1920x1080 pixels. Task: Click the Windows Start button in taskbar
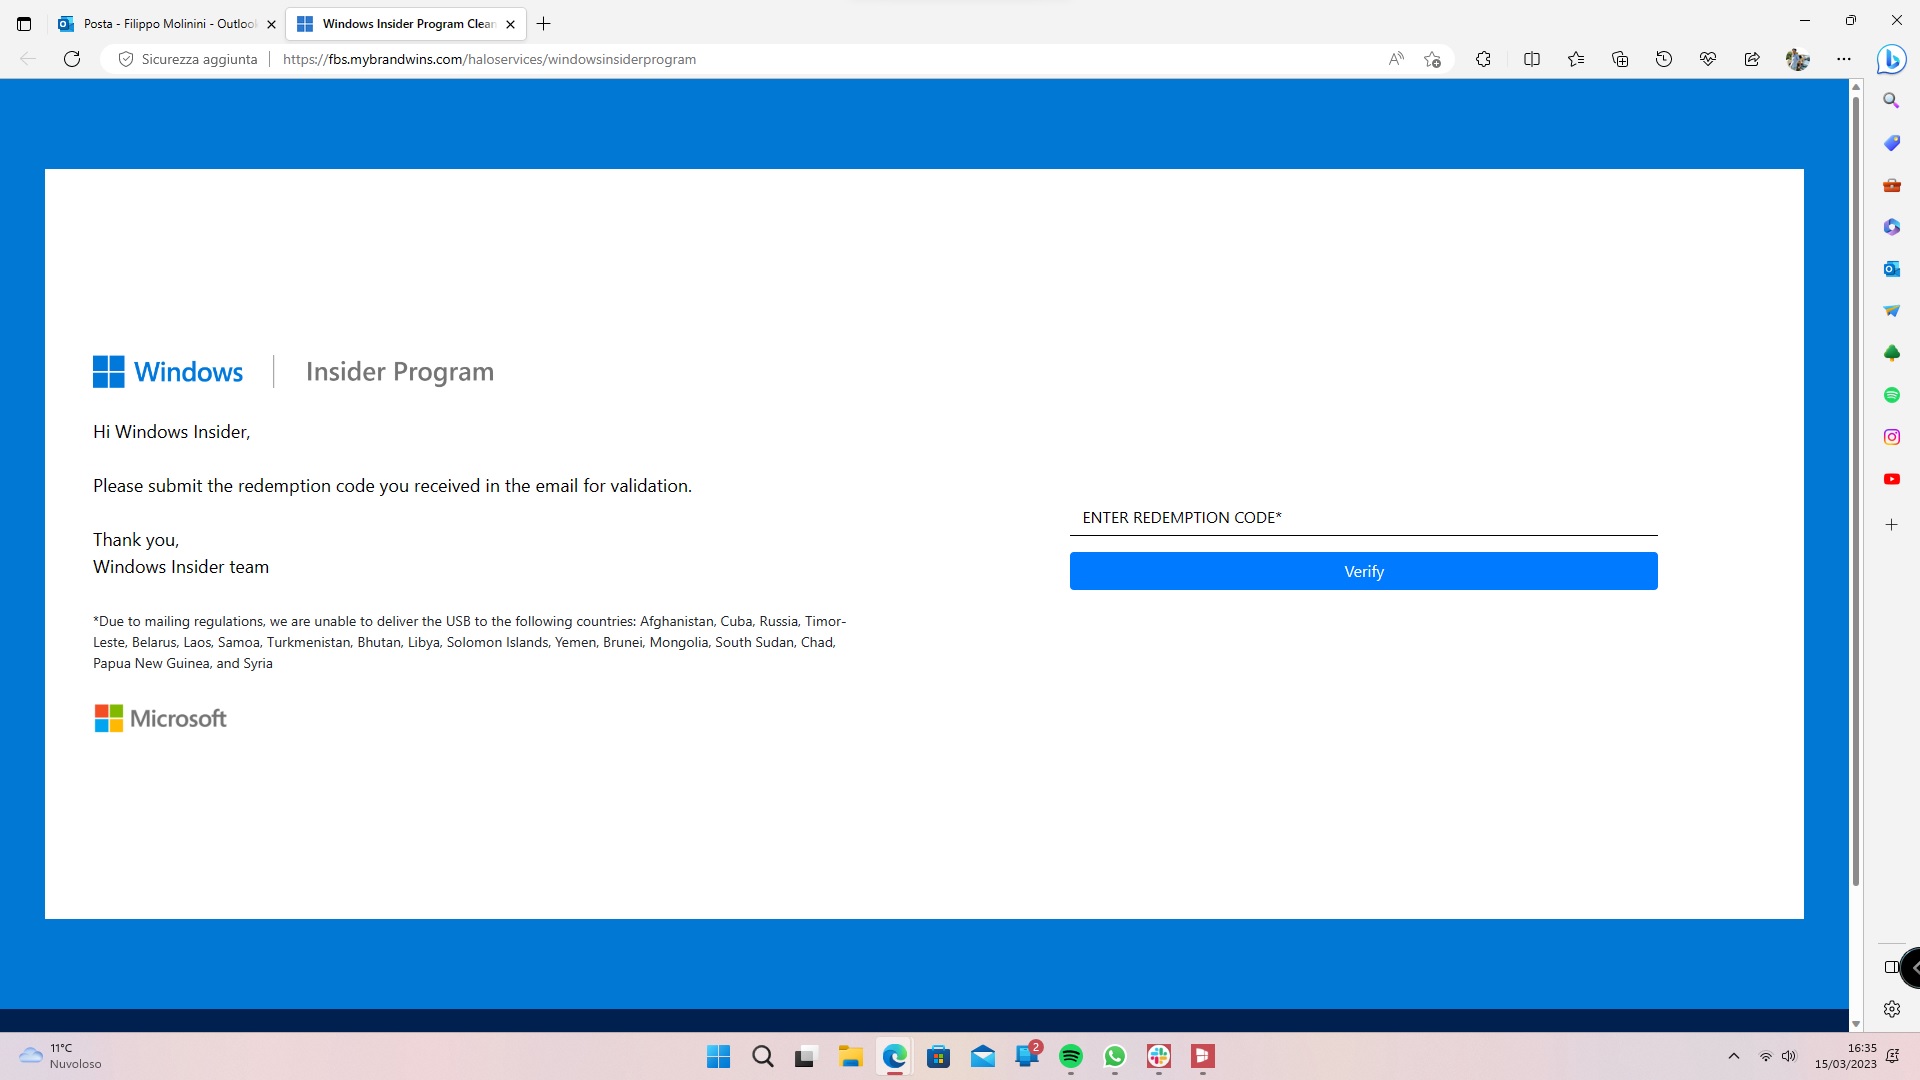(x=719, y=1055)
